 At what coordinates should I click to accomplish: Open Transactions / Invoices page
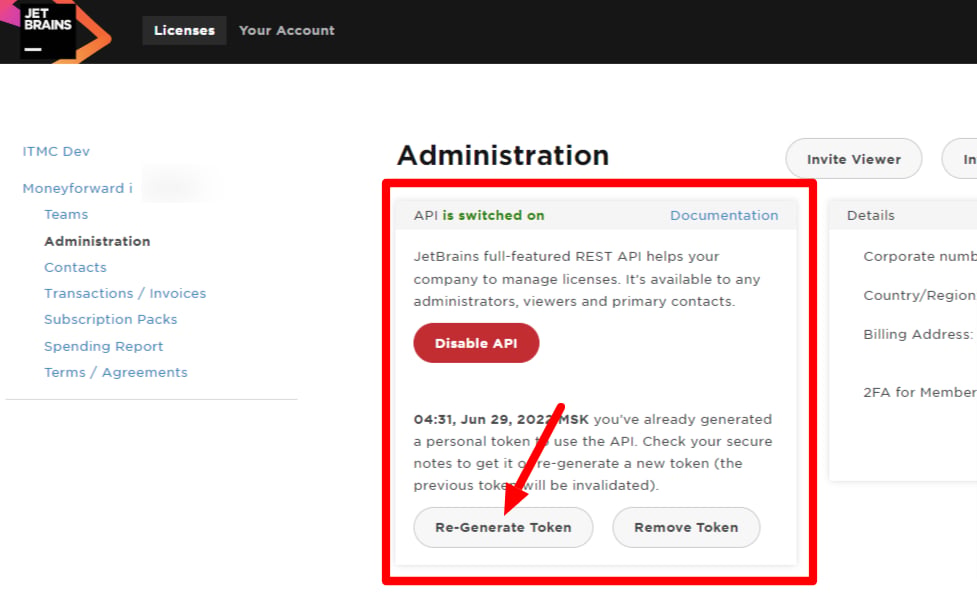[x=125, y=293]
